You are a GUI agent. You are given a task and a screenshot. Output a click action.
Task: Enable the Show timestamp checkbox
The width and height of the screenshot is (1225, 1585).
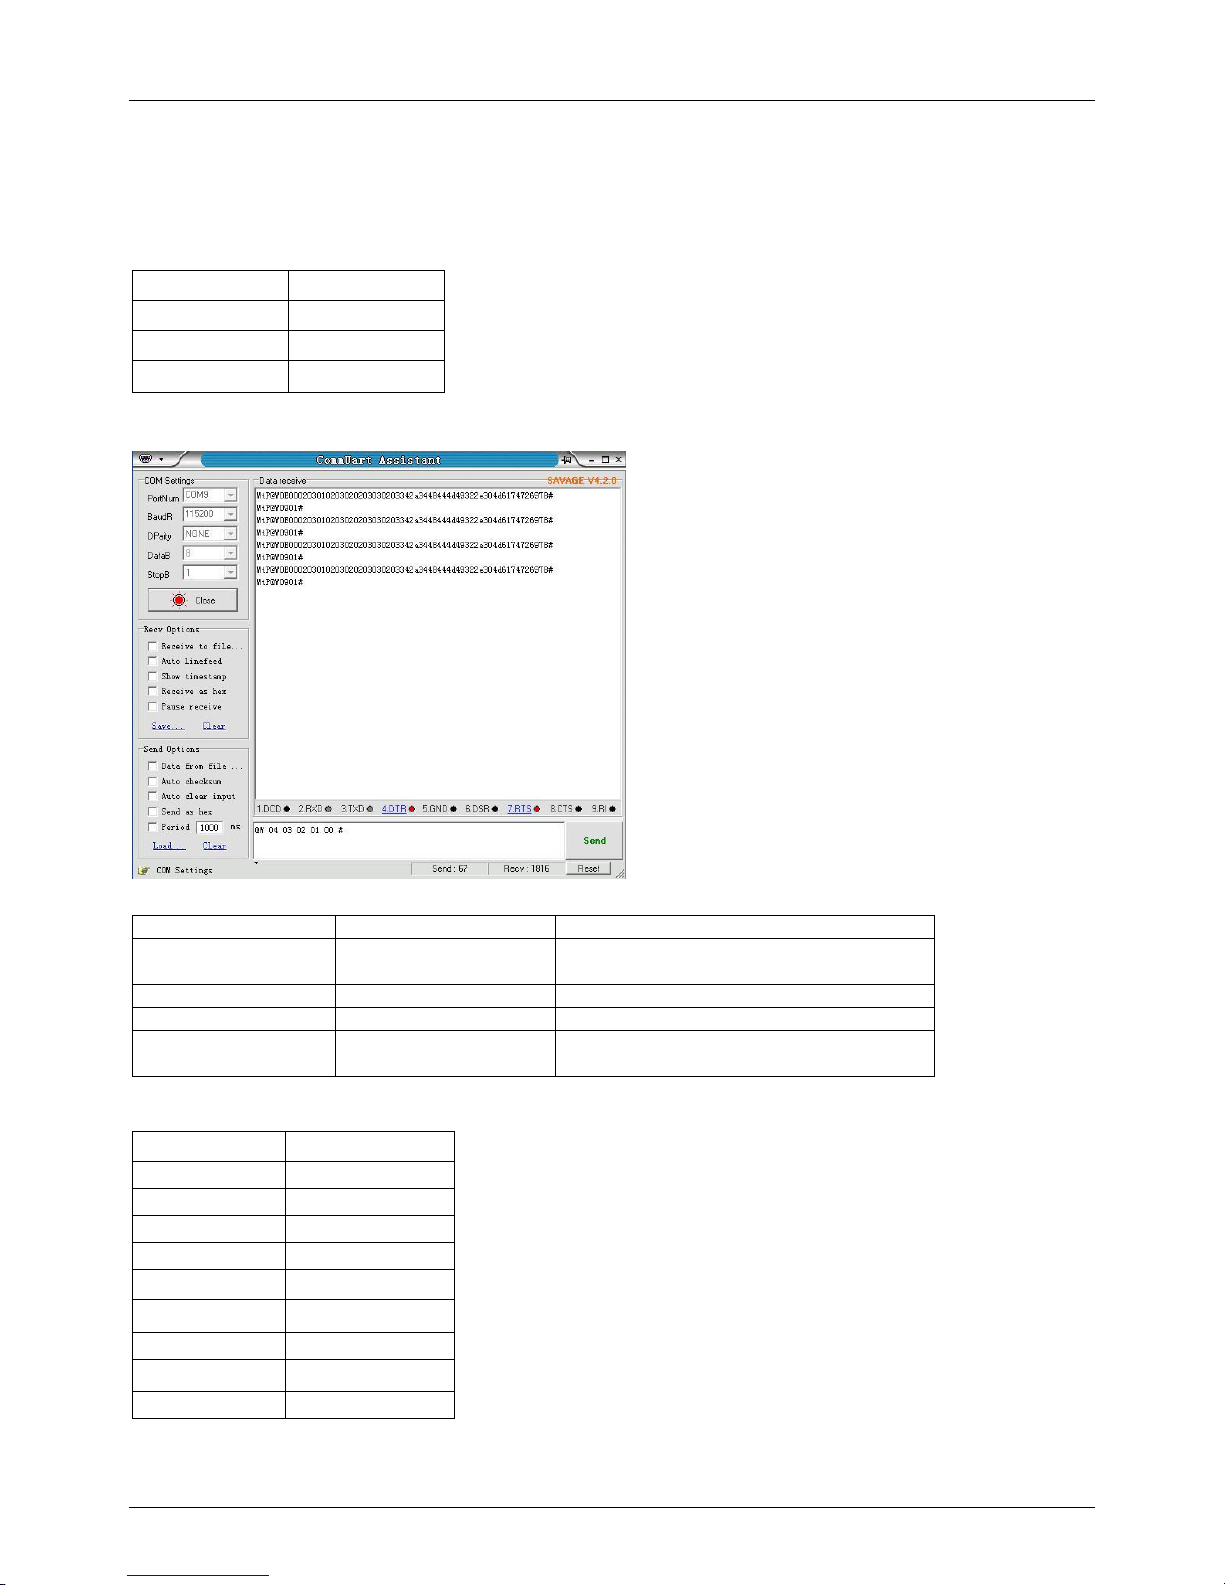(153, 676)
